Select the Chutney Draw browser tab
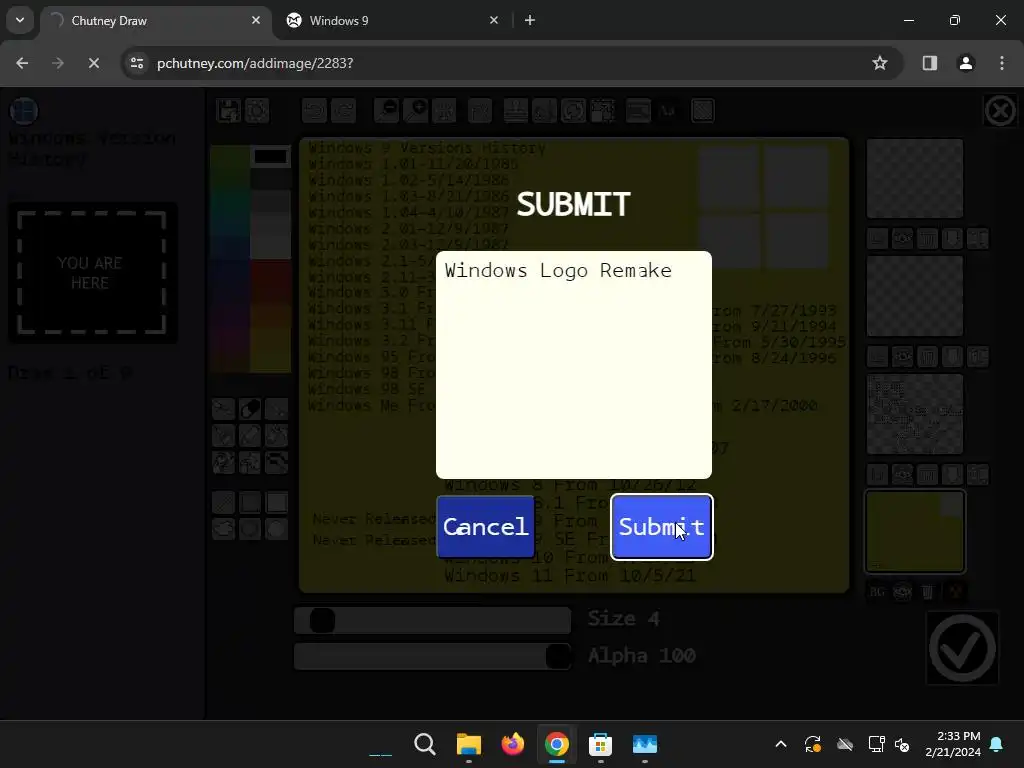This screenshot has height=768, width=1024. click(x=154, y=21)
